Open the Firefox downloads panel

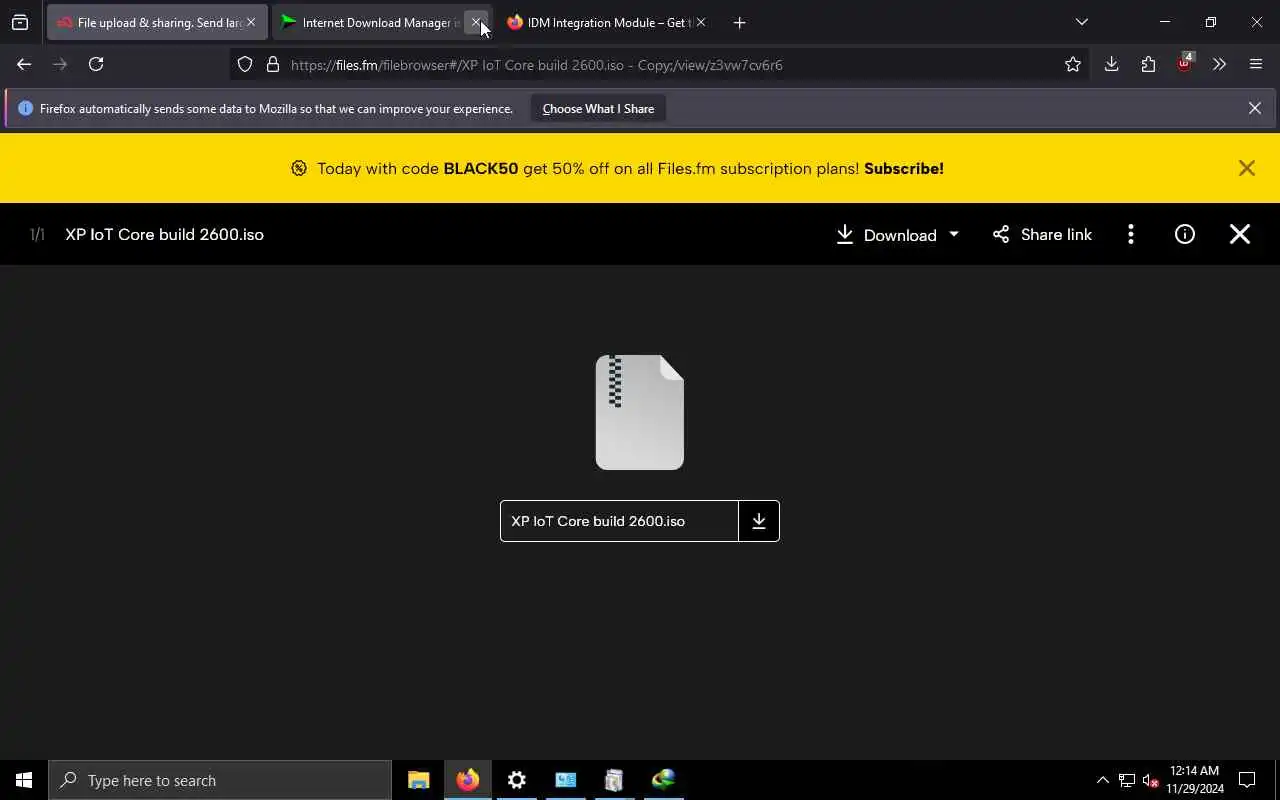(1111, 64)
